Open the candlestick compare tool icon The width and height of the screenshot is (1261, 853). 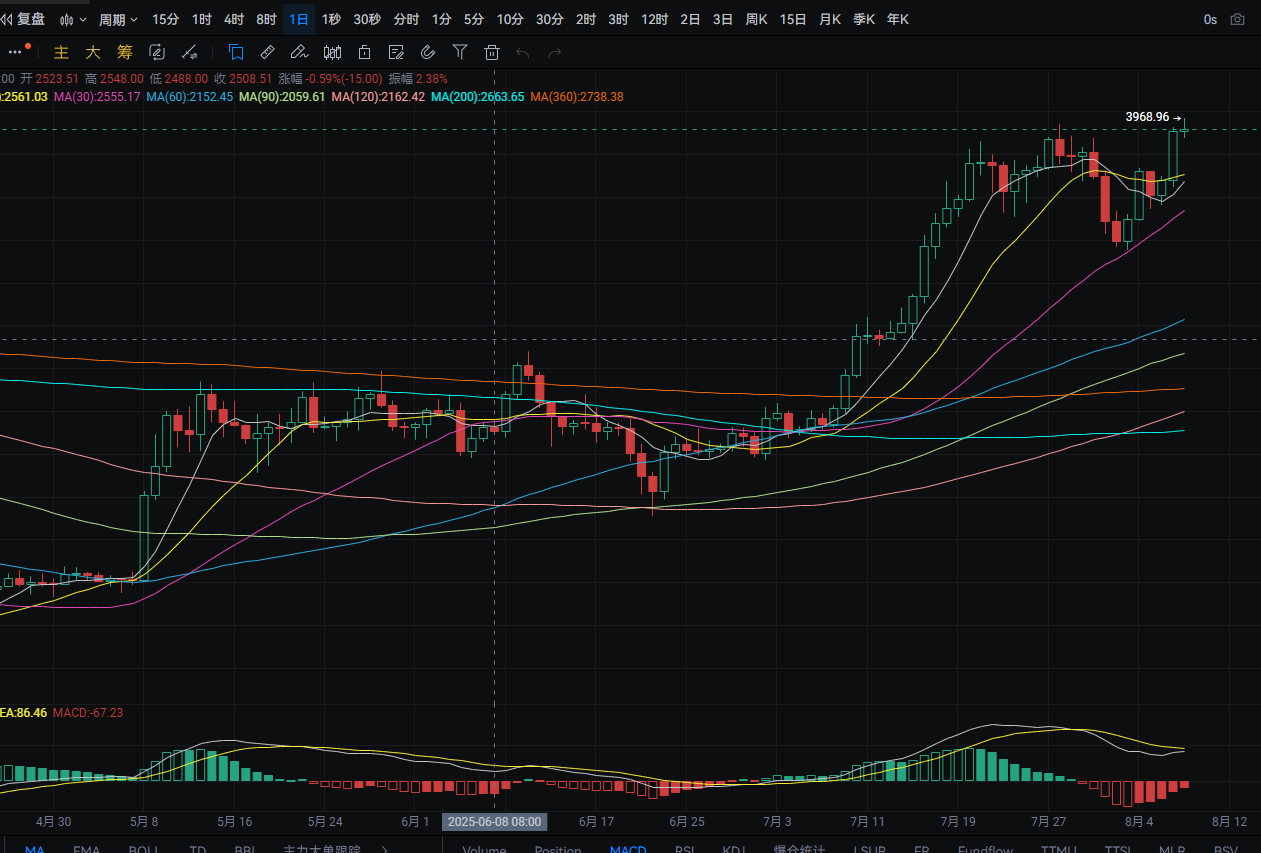coord(333,52)
